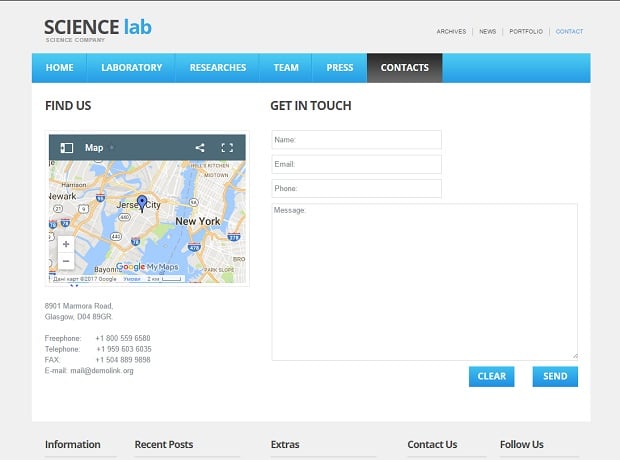Image resolution: width=620 pixels, height=460 pixels.
Task: Go to the LABORATORY tab
Action: click(x=131, y=68)
